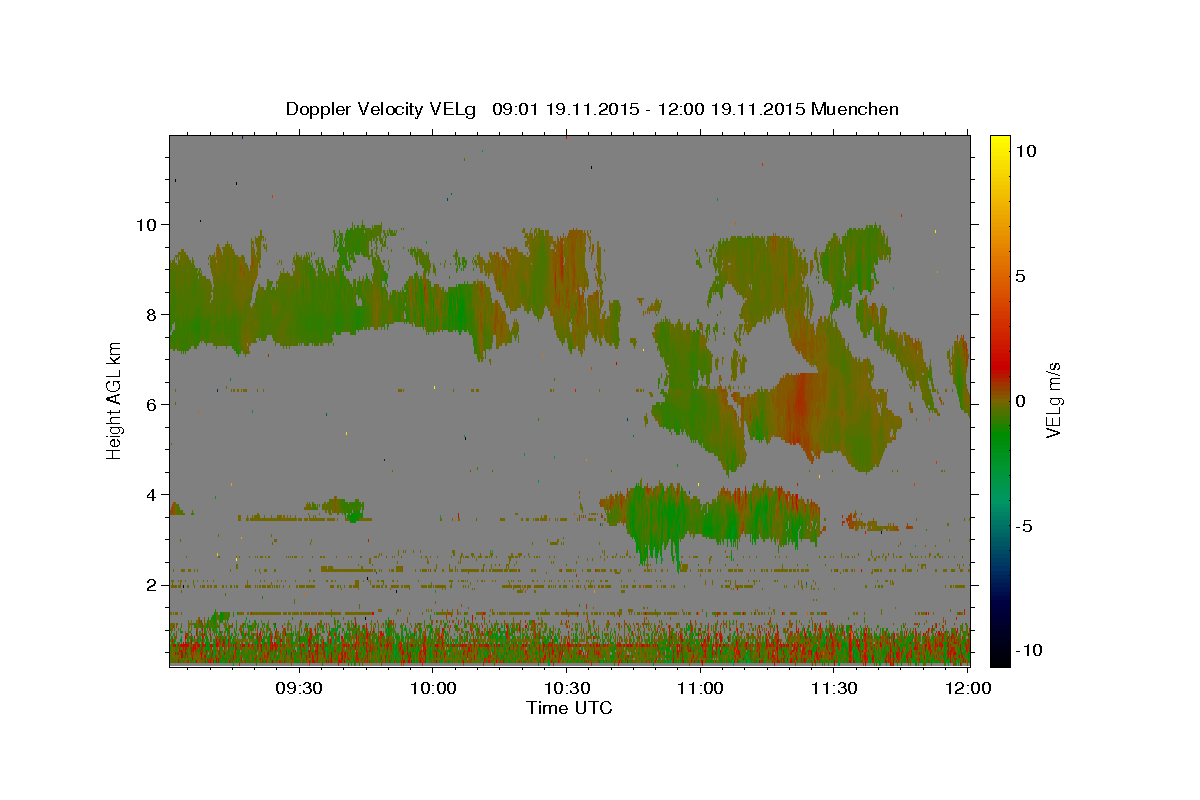This screenshot has height=800, width=1200.
Task: Select the 10:00 time tick label
Action: [x=433, y=689]
